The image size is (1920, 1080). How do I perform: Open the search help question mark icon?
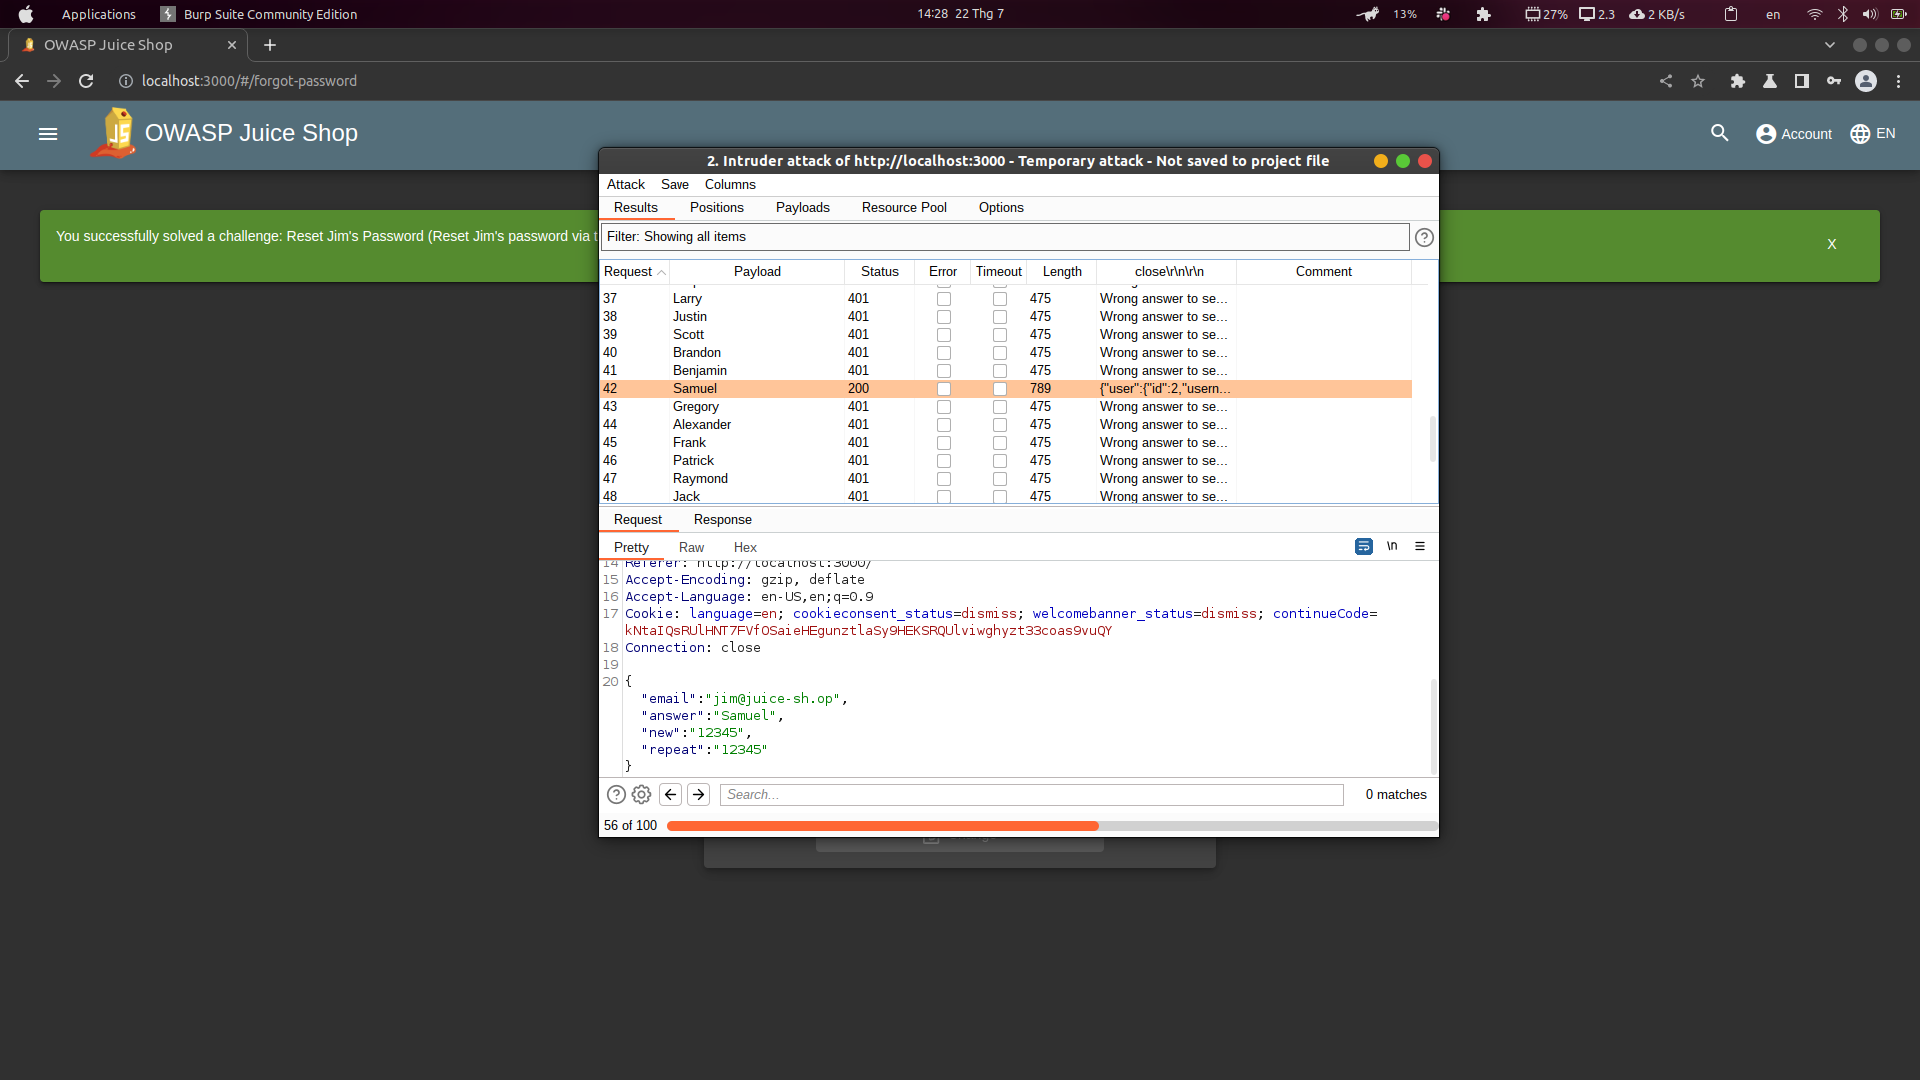pos(616,795)
